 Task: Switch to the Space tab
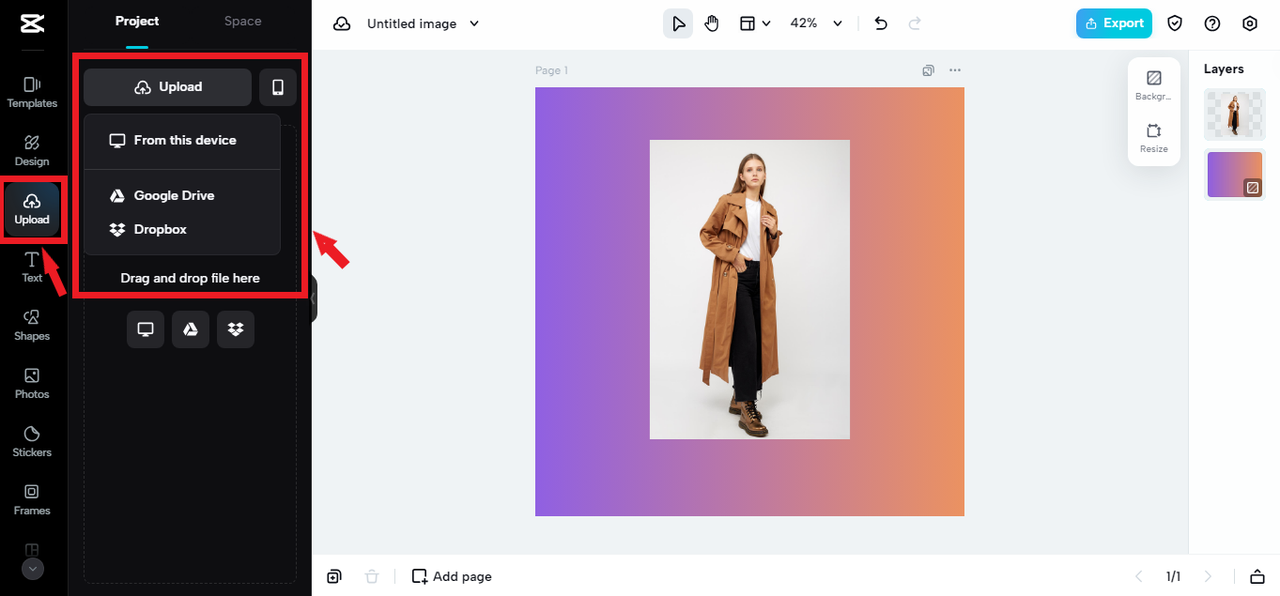(243, 21)
